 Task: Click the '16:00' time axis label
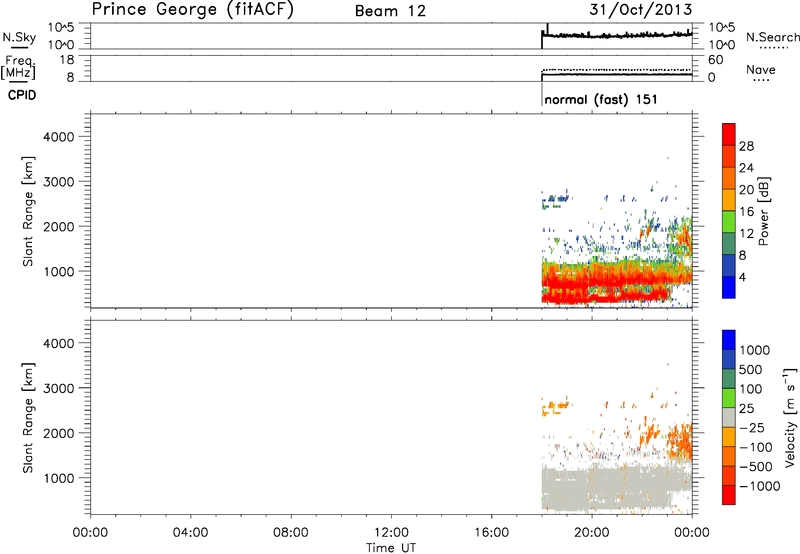click(x=491, y=533)
